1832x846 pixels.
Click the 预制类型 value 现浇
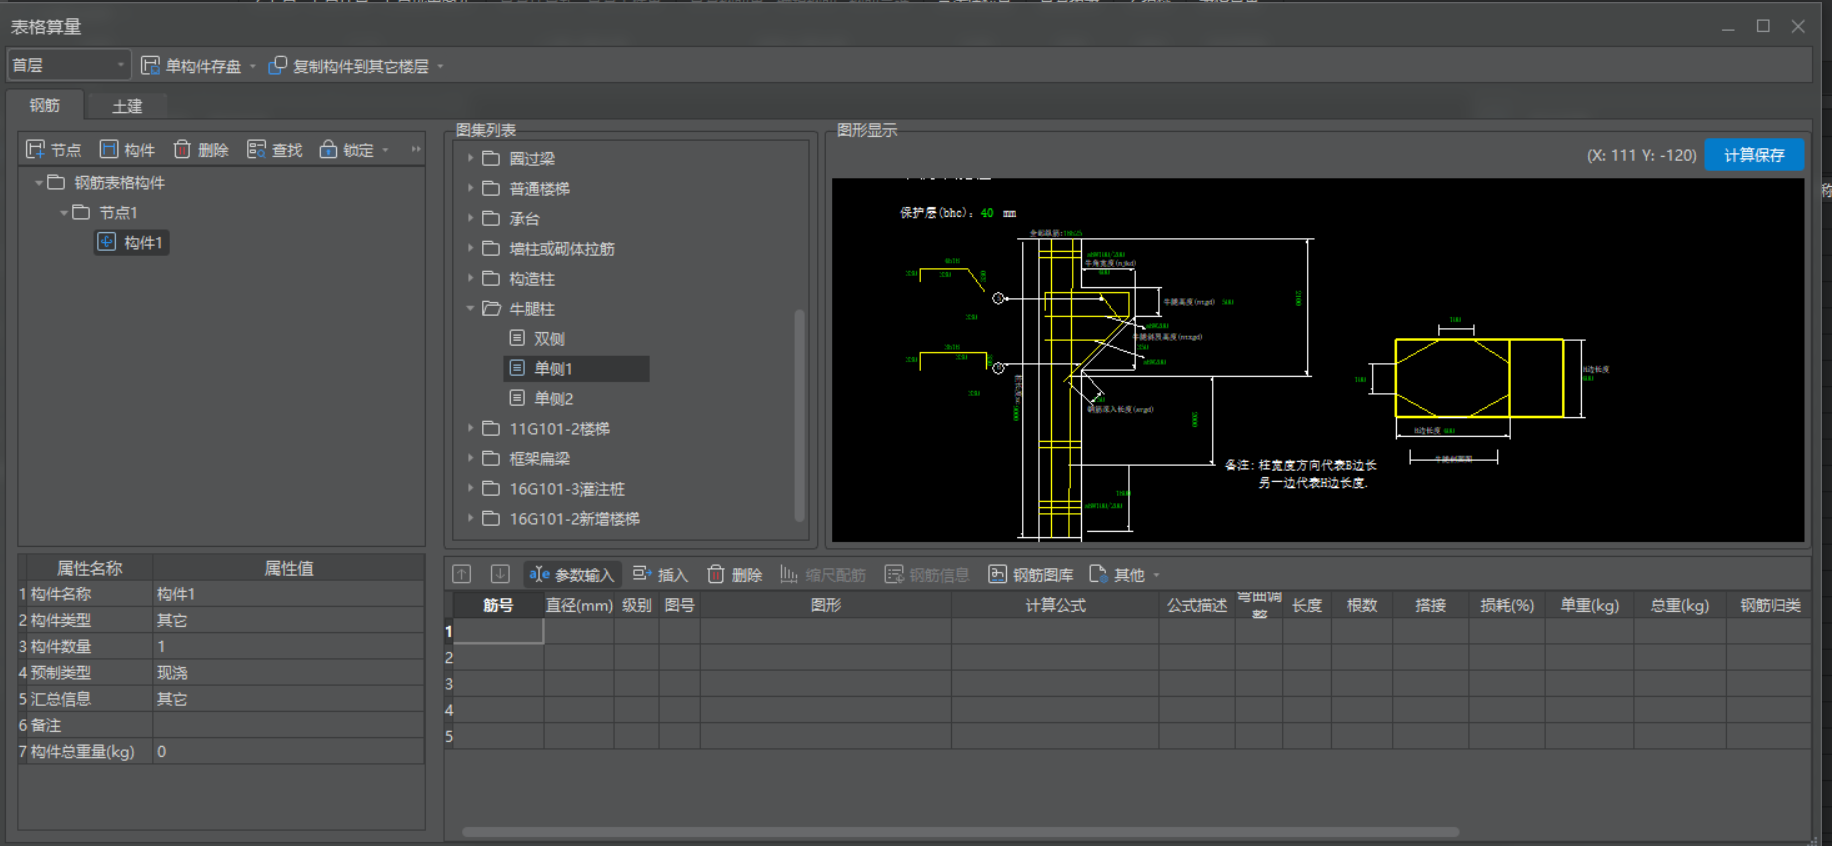pyautogui.click(x=288, y=672)
